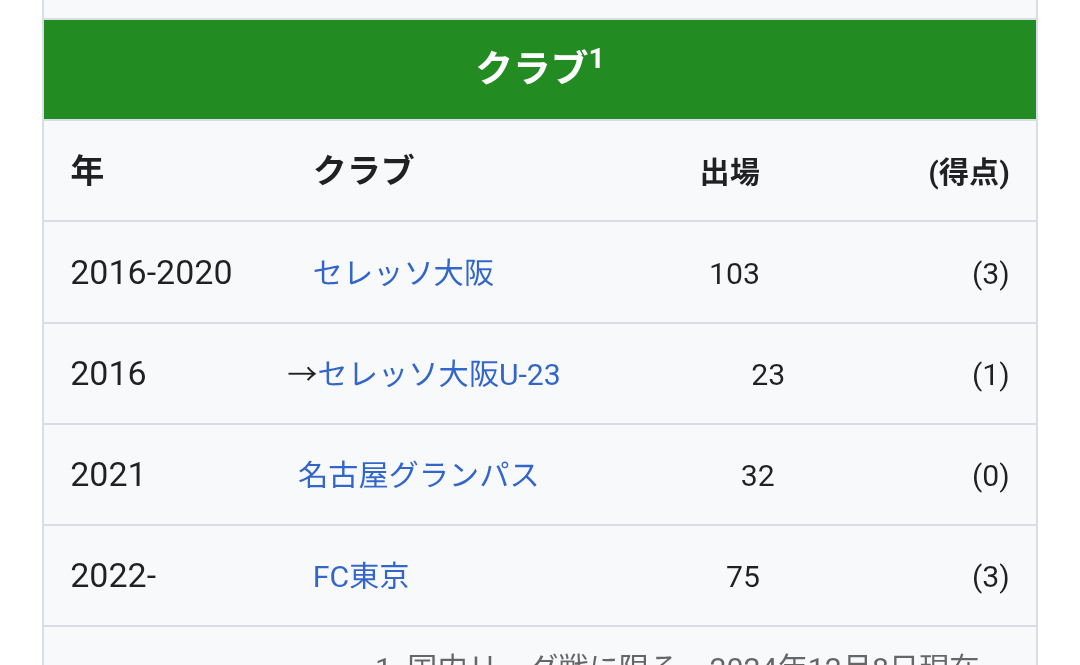Click the (3) goals for FC東京
The image size is (1080, 665).
990,577
